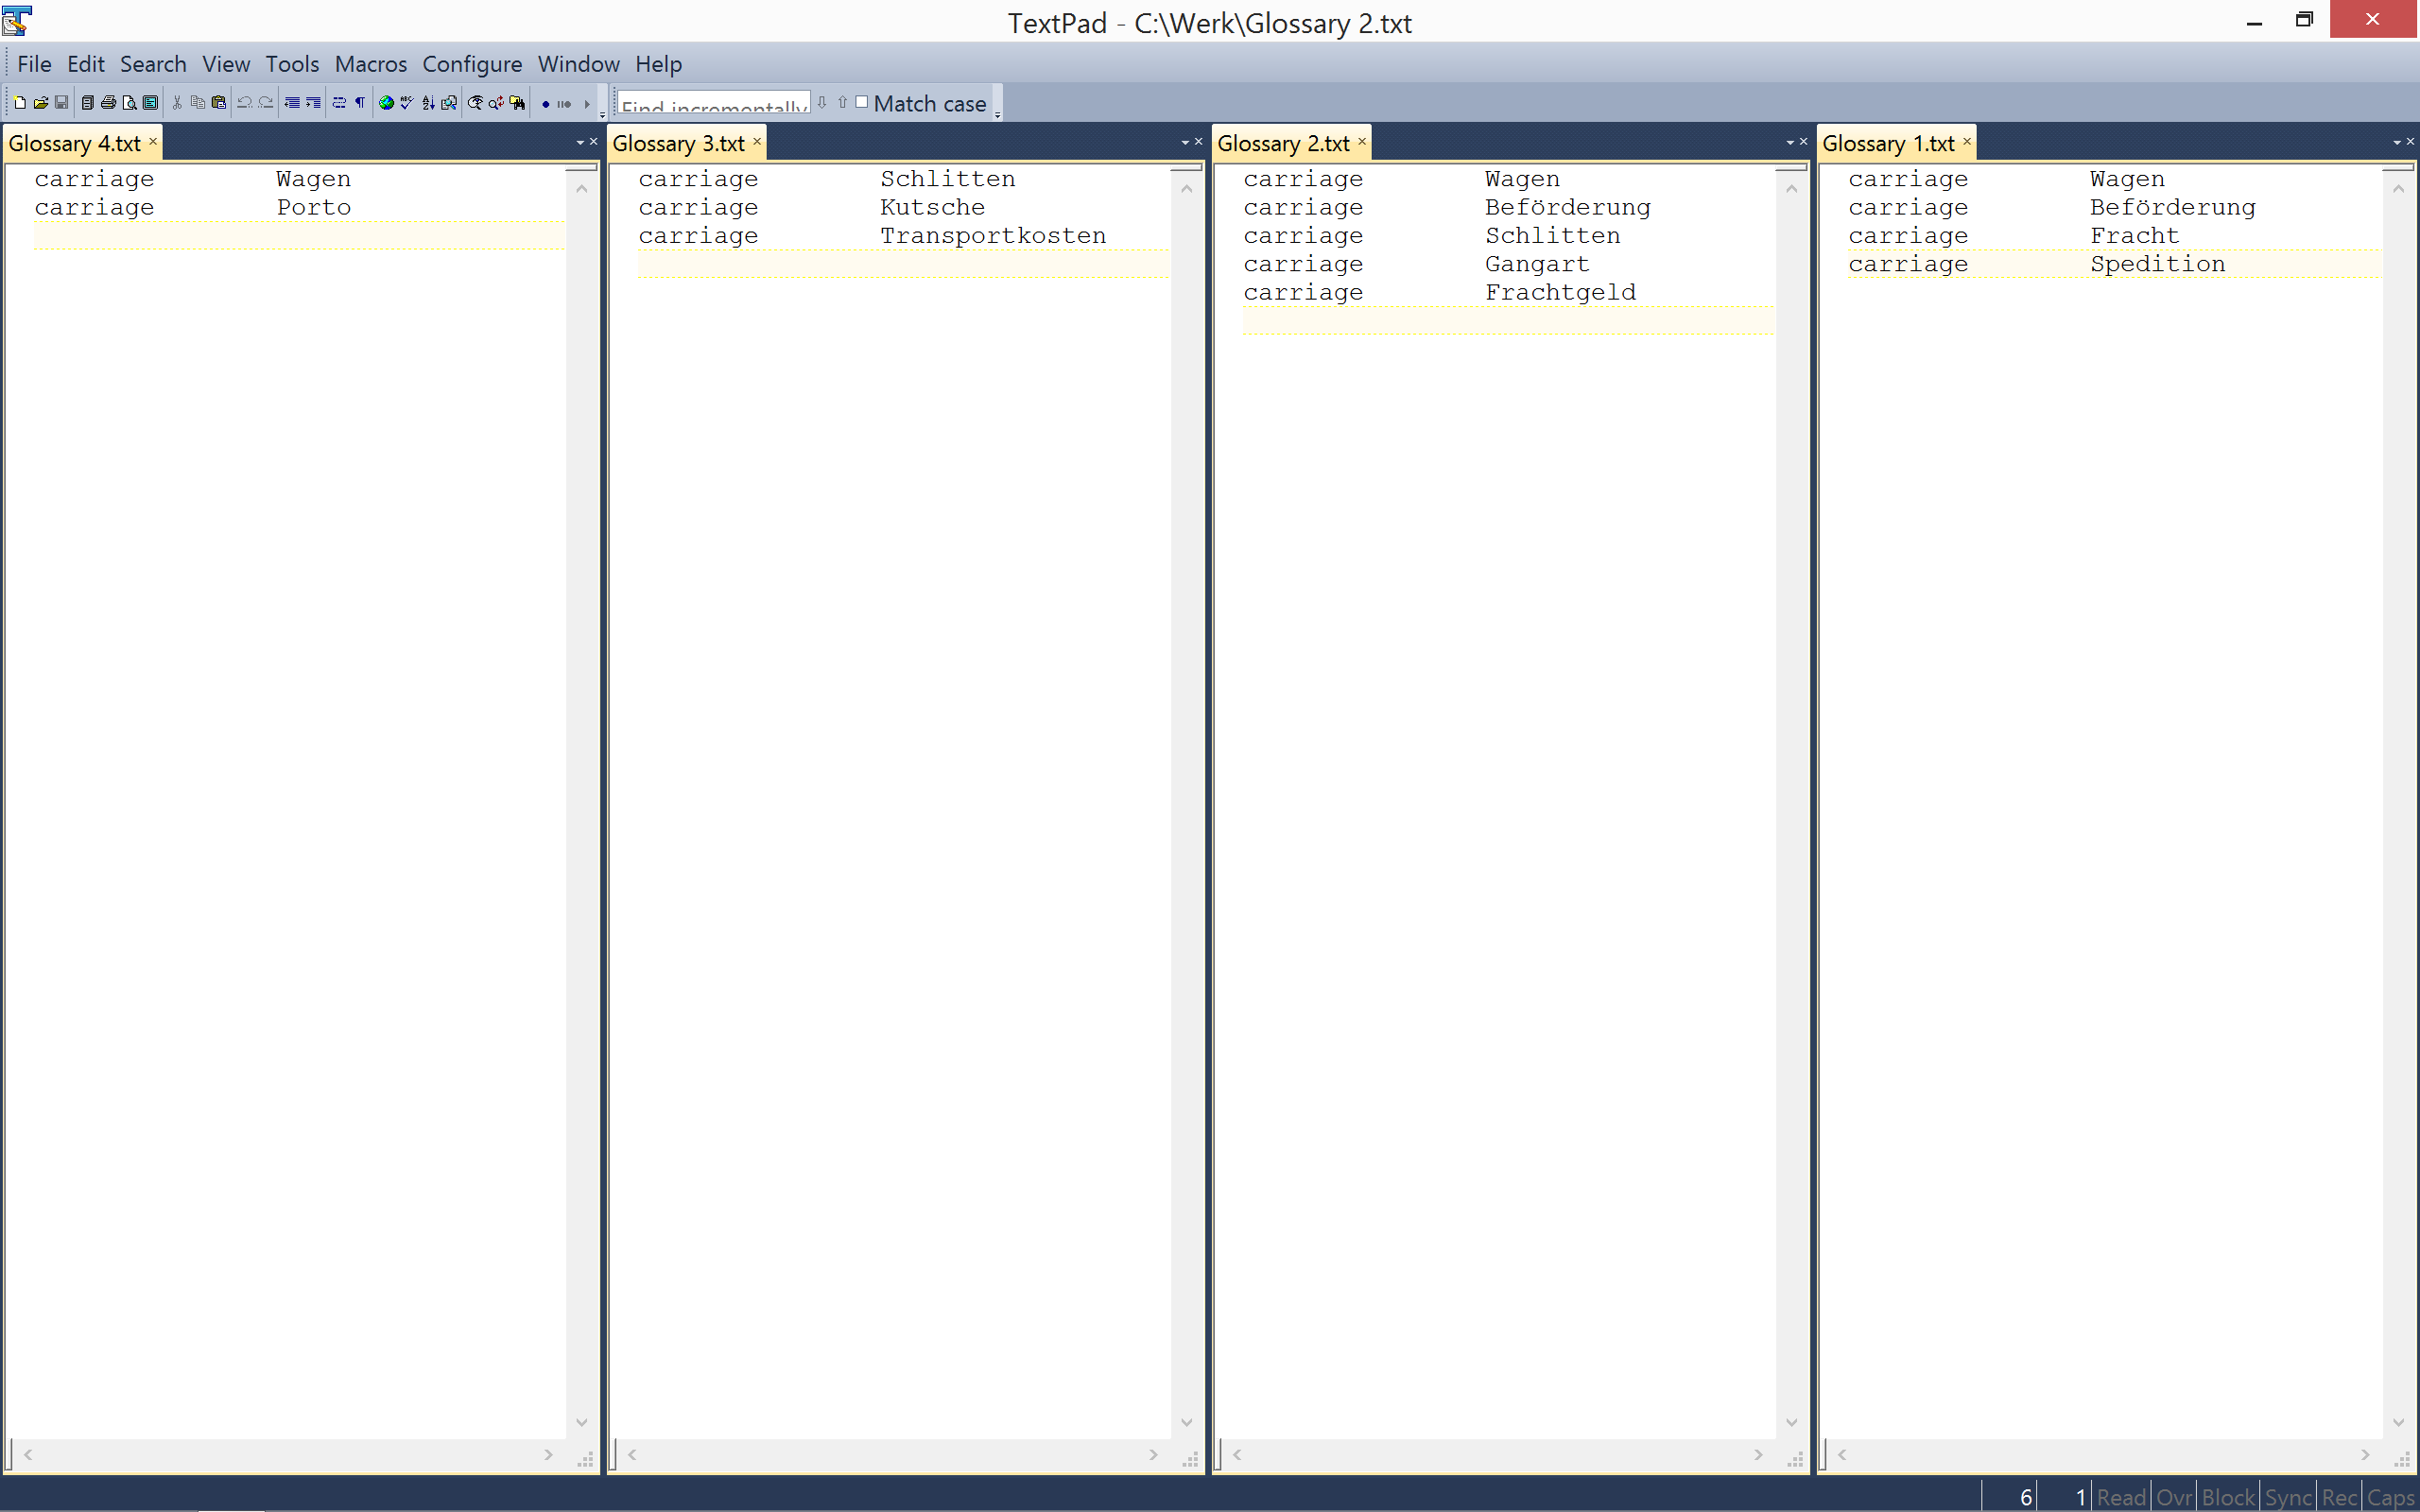Click find next down arrow button
Screen dimensions: 2420x1512
[822, 102]
